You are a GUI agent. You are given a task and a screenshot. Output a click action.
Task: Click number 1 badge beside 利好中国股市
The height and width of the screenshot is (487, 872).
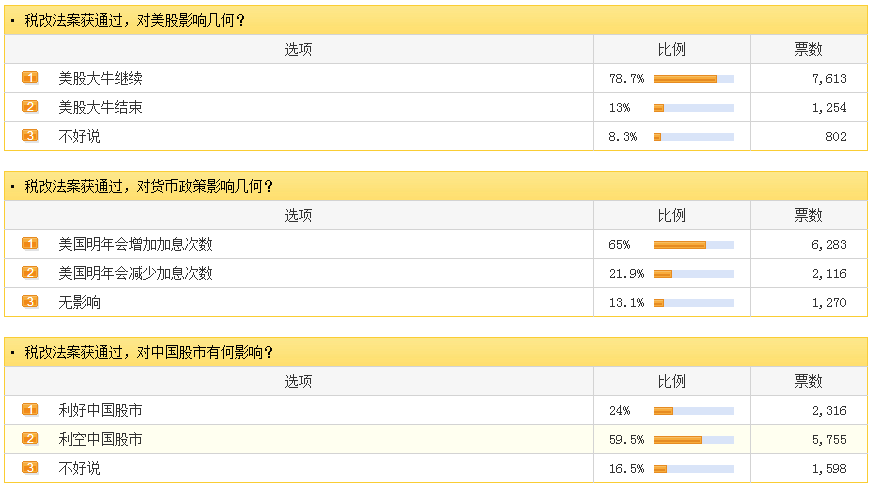(x=30, y=410)
